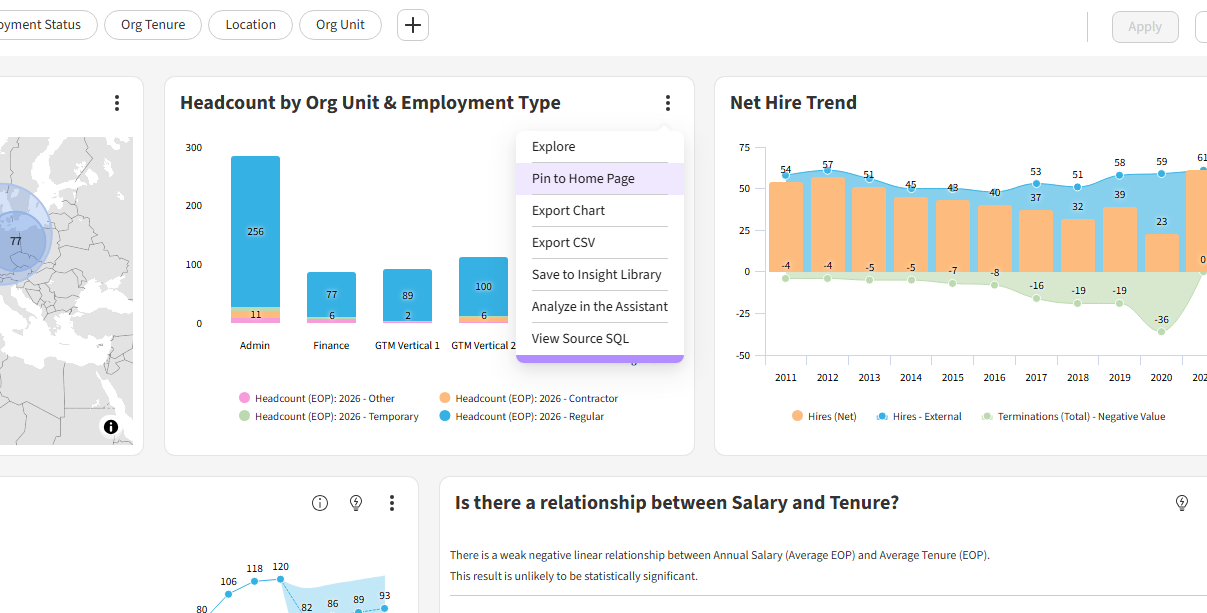Open the Org Tenure filter dropdown
Screen dimensions: 1207x613
(153, 25)
